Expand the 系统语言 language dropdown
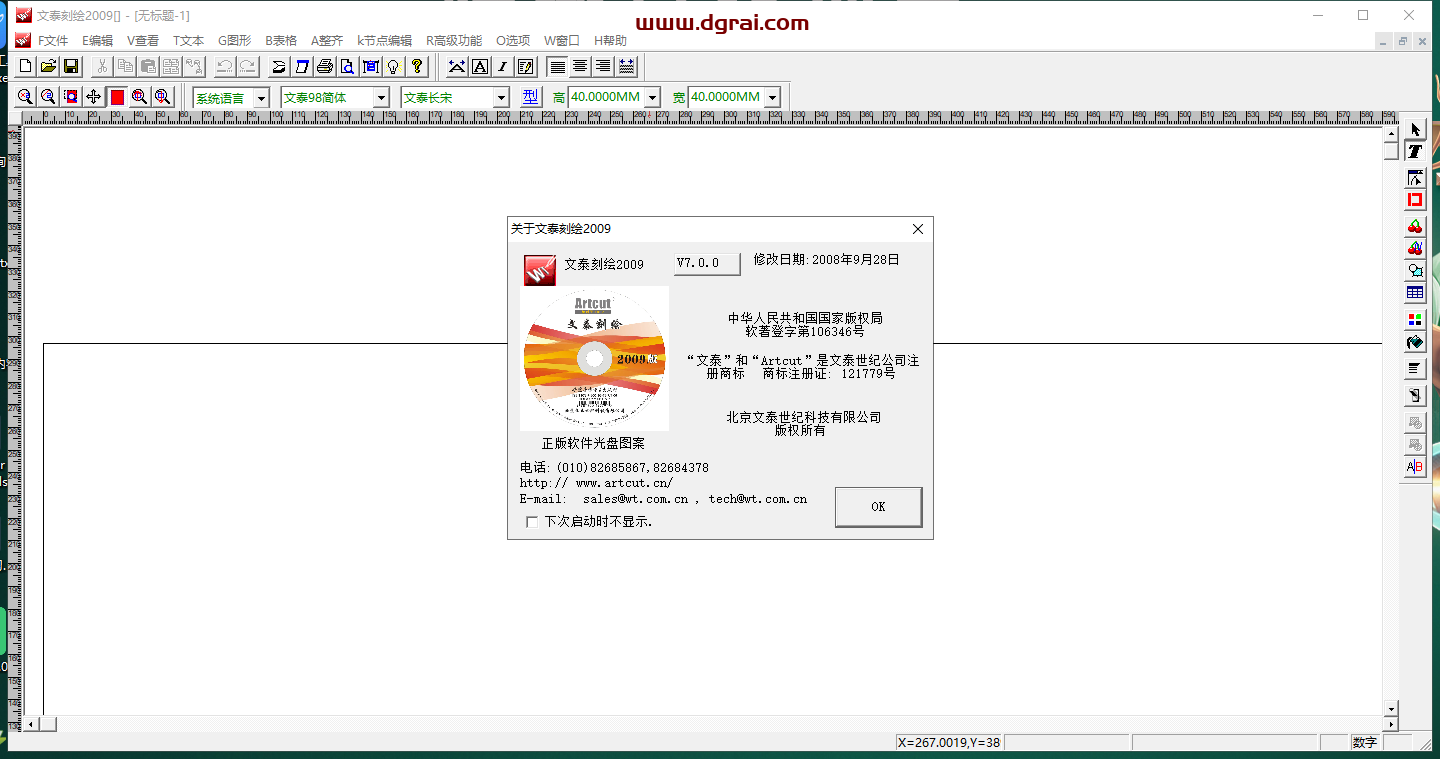This screenshot has width=1440, height=759. tap(261, 98)
